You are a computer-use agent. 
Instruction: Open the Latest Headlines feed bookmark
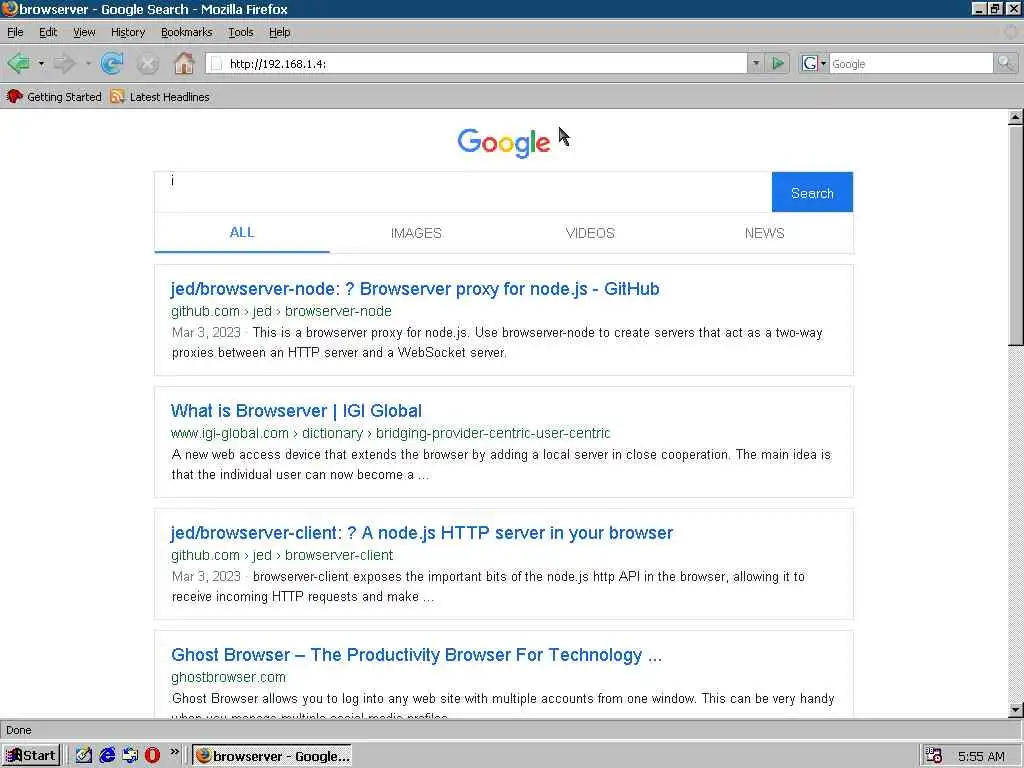[160, 97]
